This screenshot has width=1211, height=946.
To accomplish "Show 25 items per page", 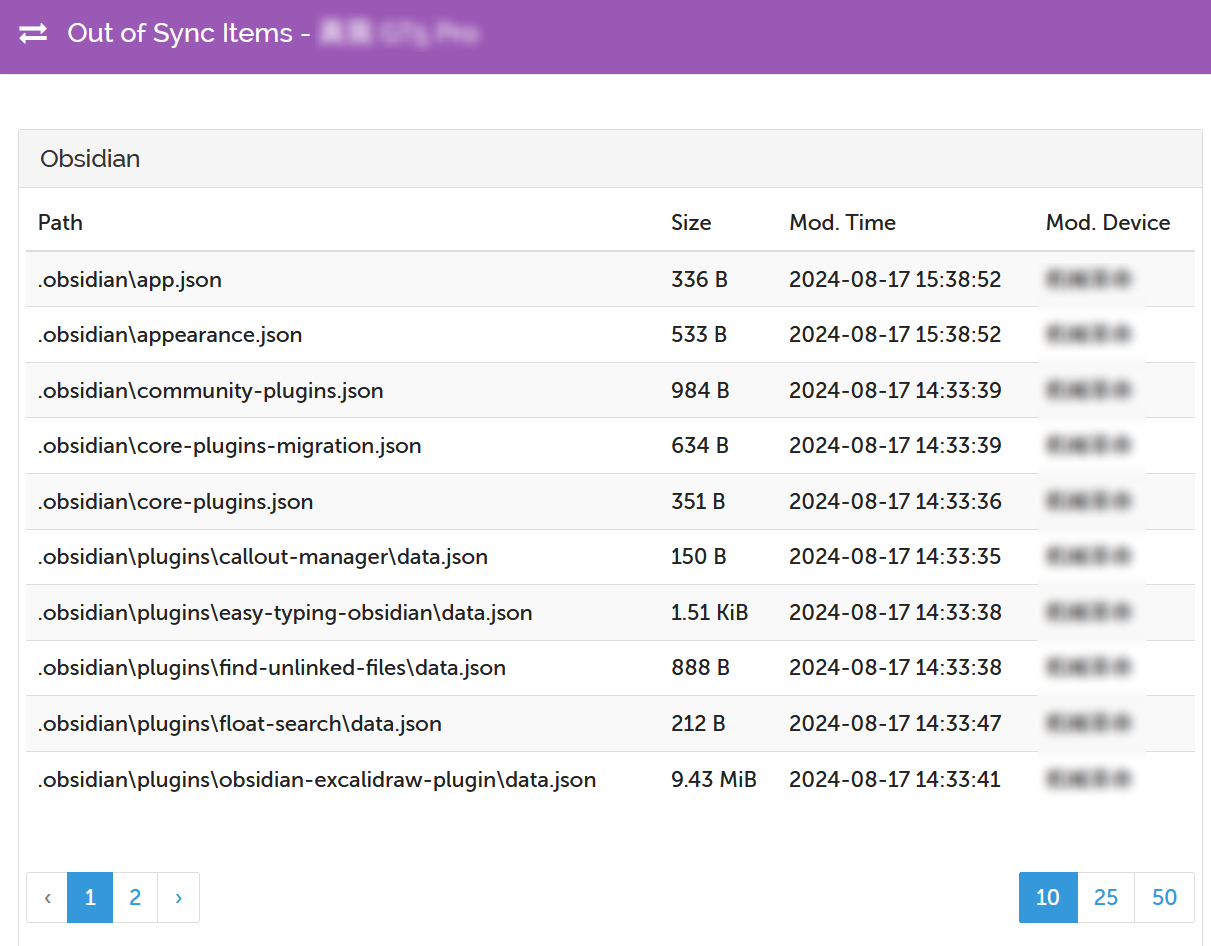I will click(x=1105, y=897).
